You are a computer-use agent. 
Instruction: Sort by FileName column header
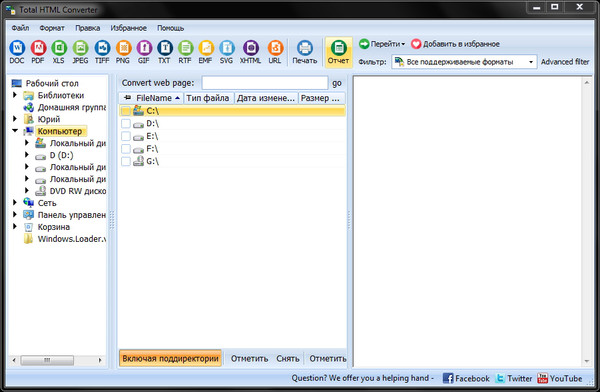pyautogui.click(x=151, y=98)
